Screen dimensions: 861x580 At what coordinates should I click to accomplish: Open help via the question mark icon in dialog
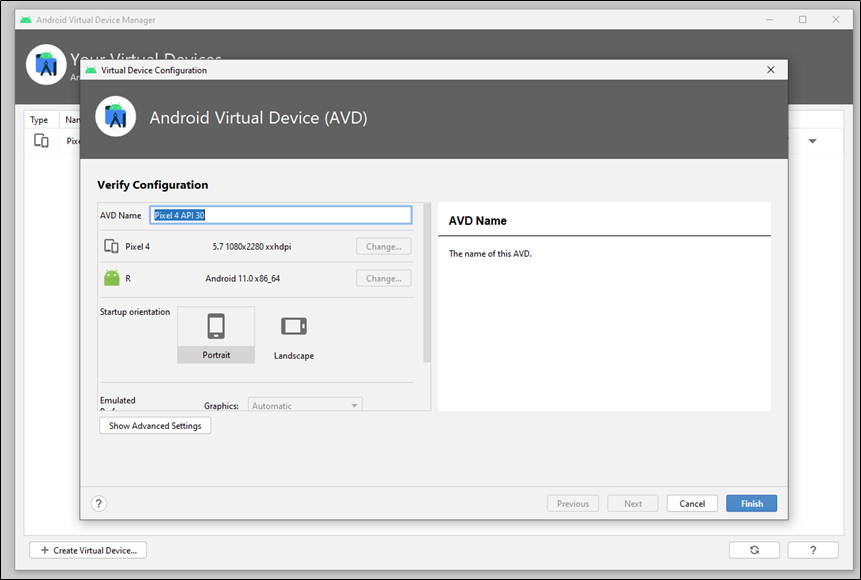pos(99,503)
